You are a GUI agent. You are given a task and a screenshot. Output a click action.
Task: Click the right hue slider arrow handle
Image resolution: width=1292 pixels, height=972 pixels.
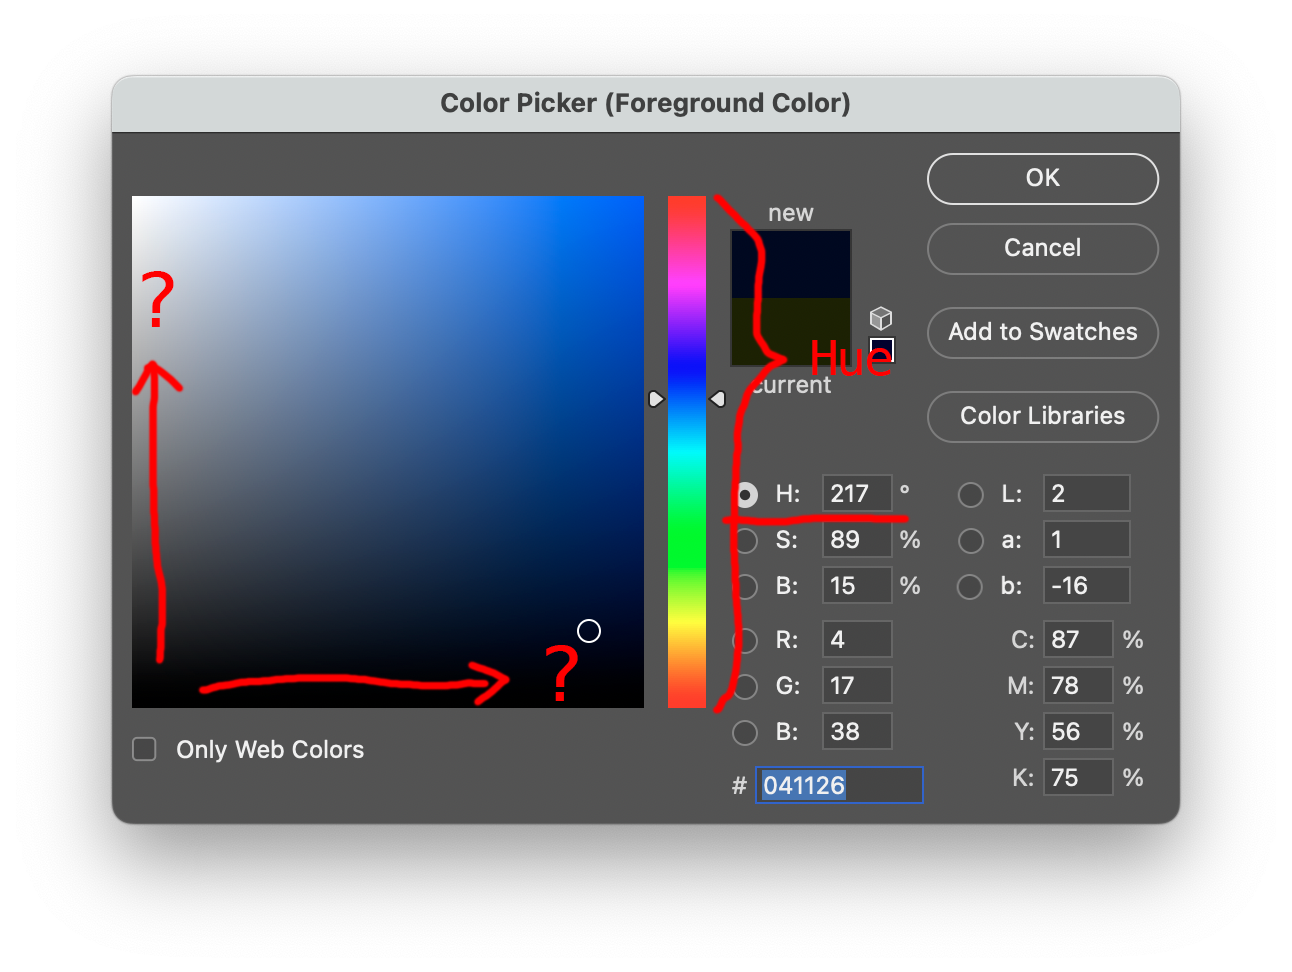pos(717,399)
